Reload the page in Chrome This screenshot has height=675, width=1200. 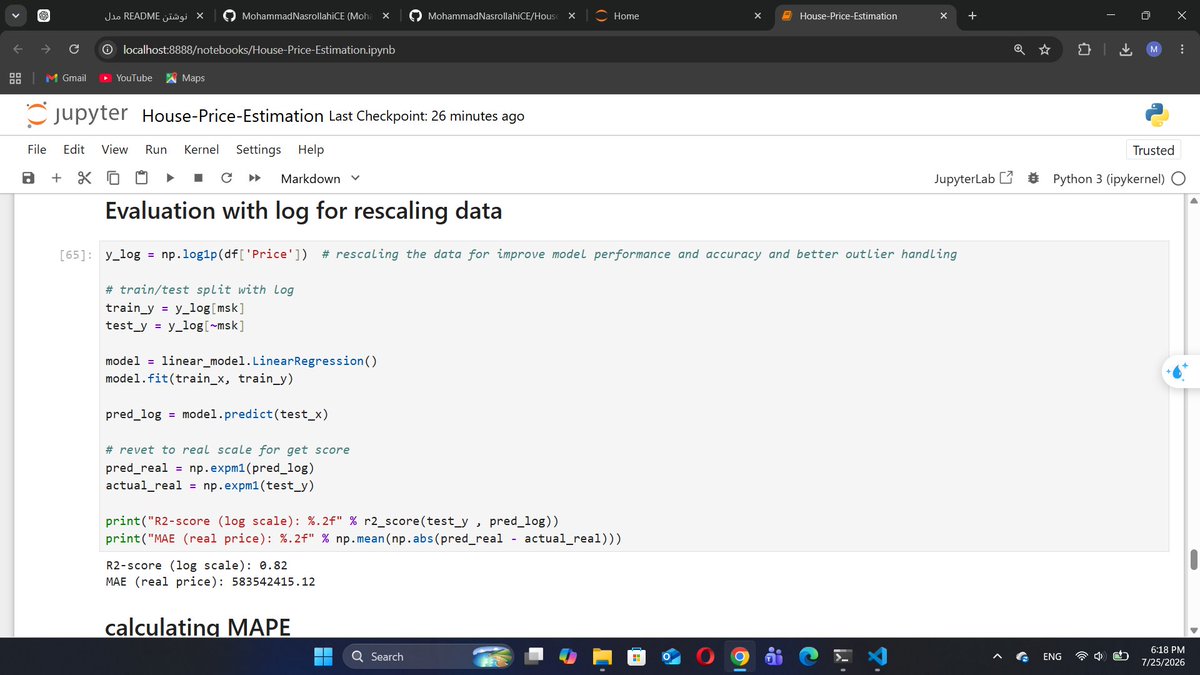pos(74,50)
